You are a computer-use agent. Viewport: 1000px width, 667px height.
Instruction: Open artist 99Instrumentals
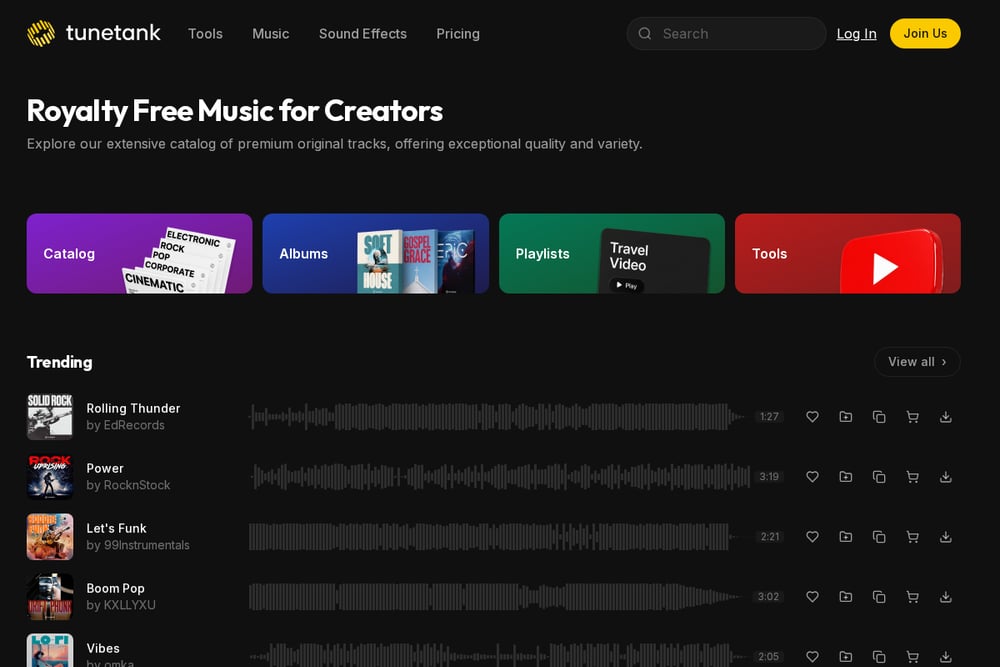click(x=147, y=545)
